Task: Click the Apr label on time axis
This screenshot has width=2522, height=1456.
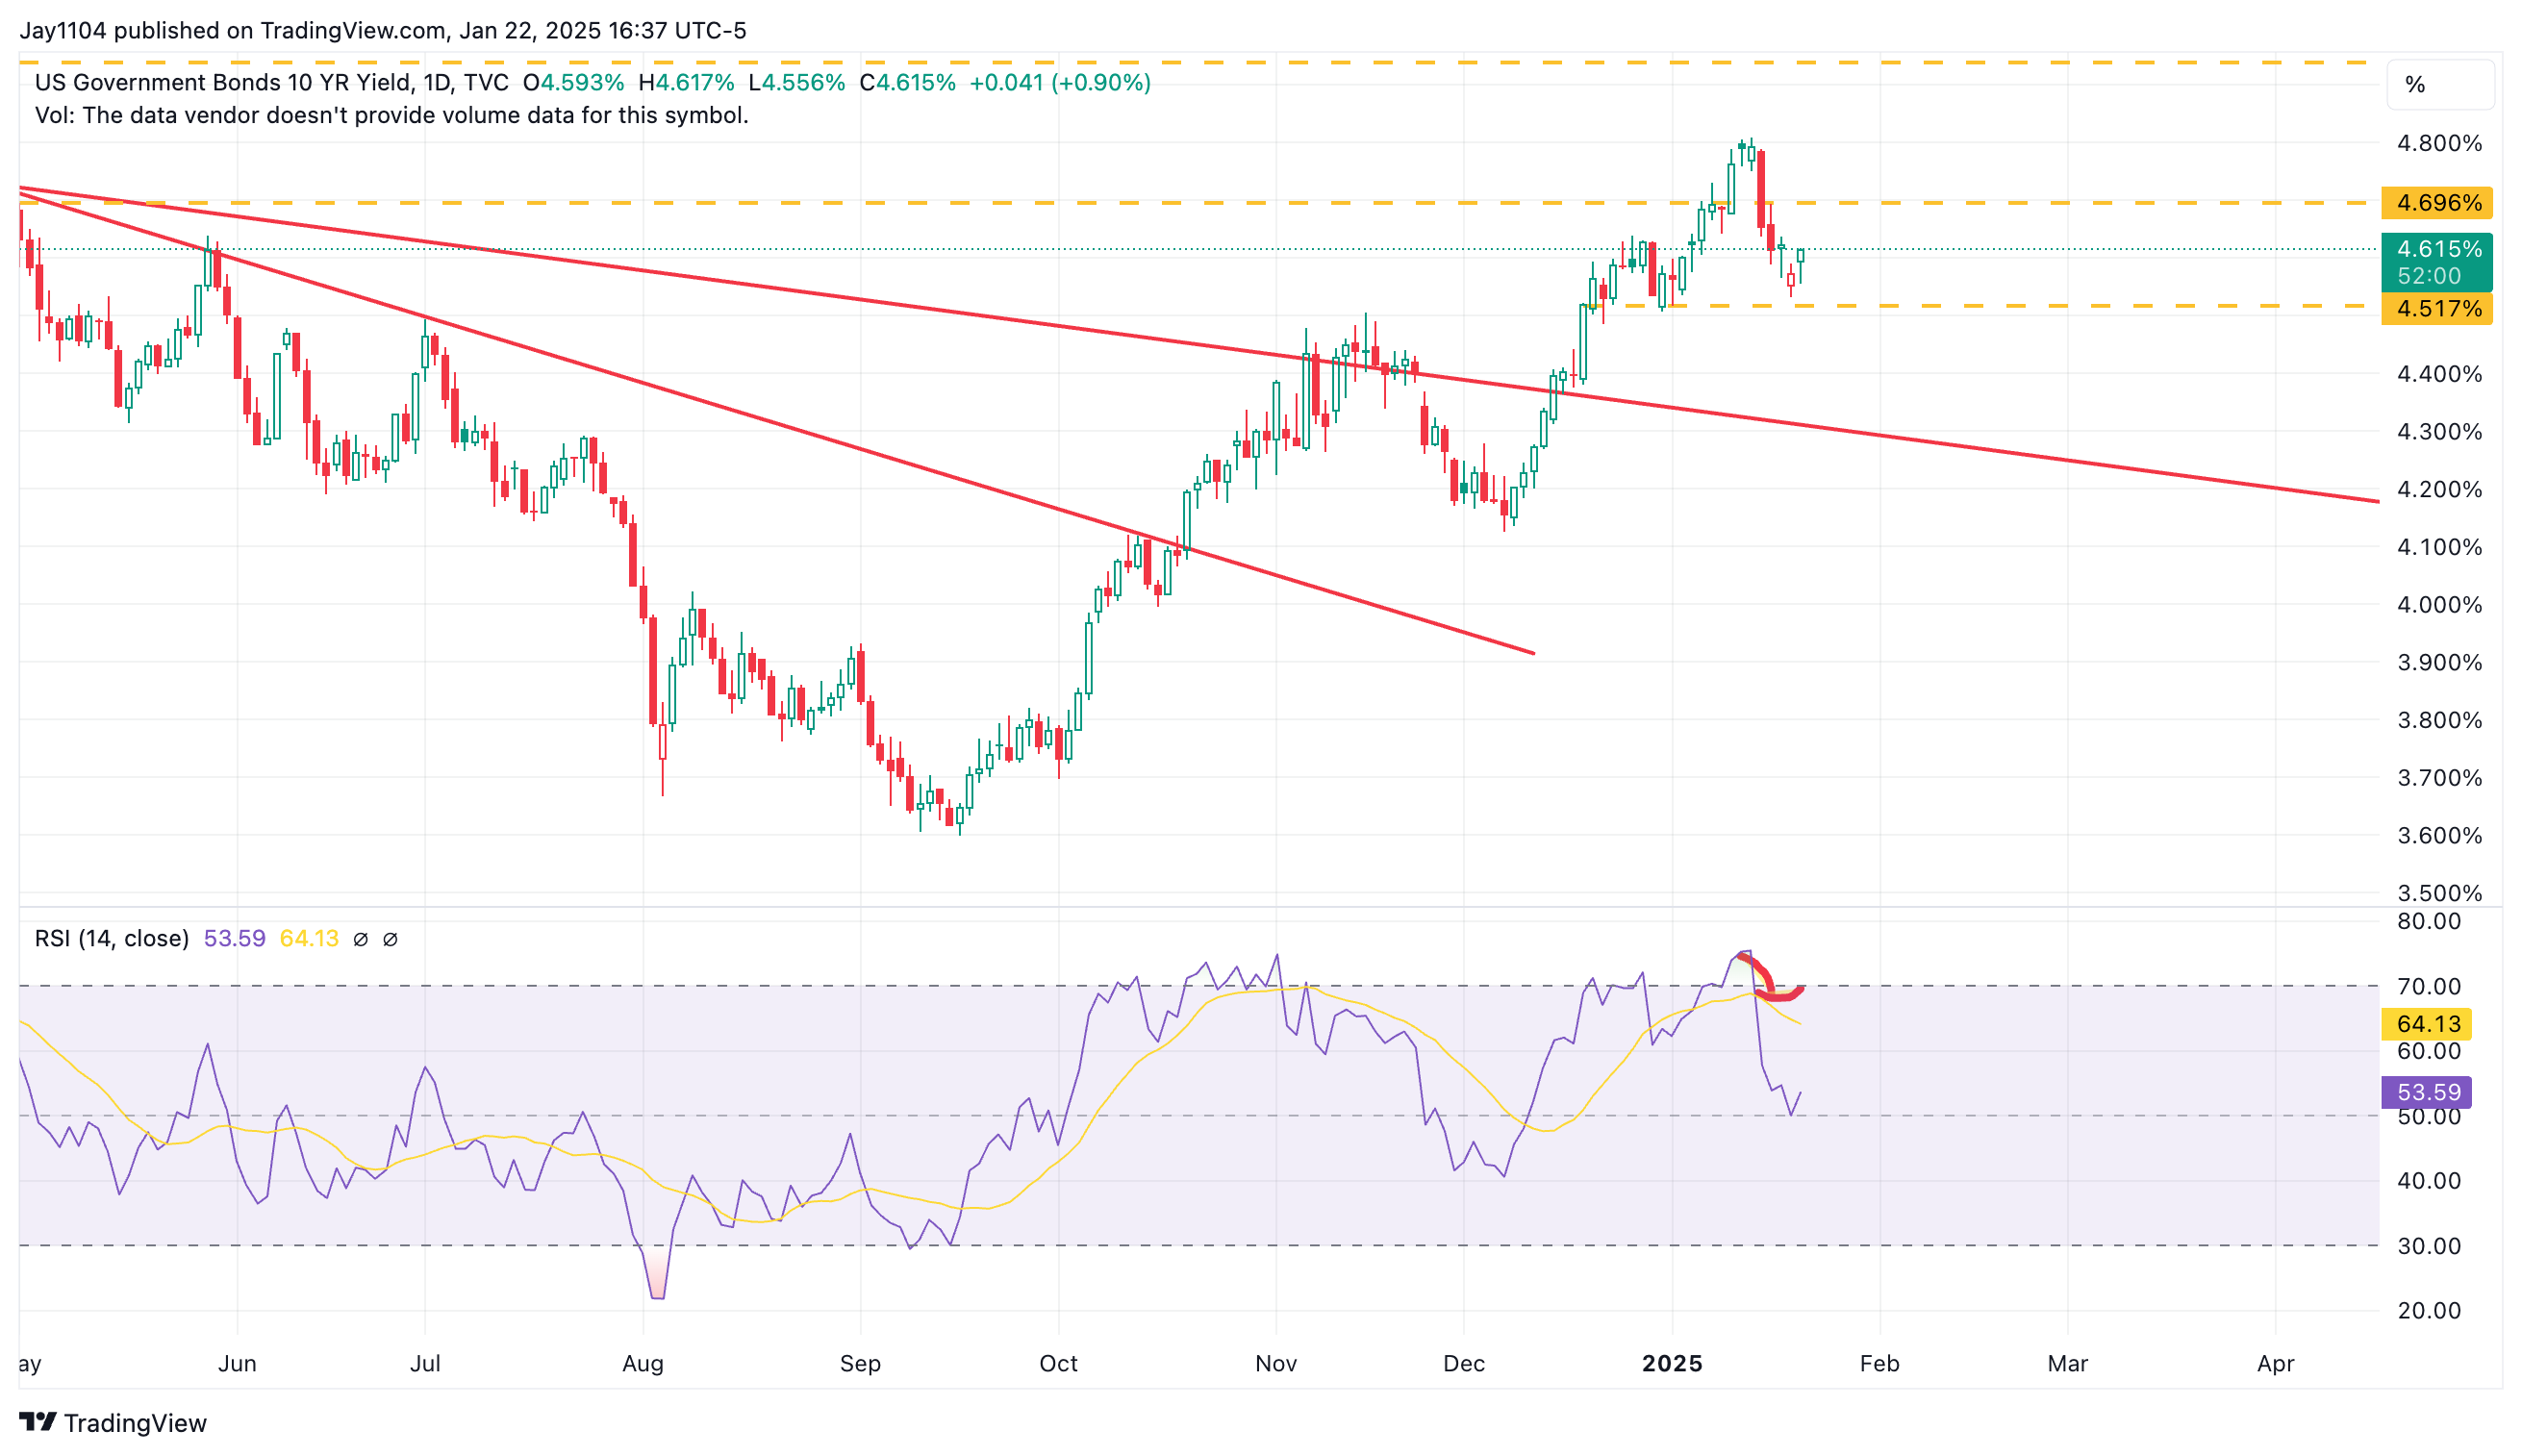Action: tap(2275, 1363)
